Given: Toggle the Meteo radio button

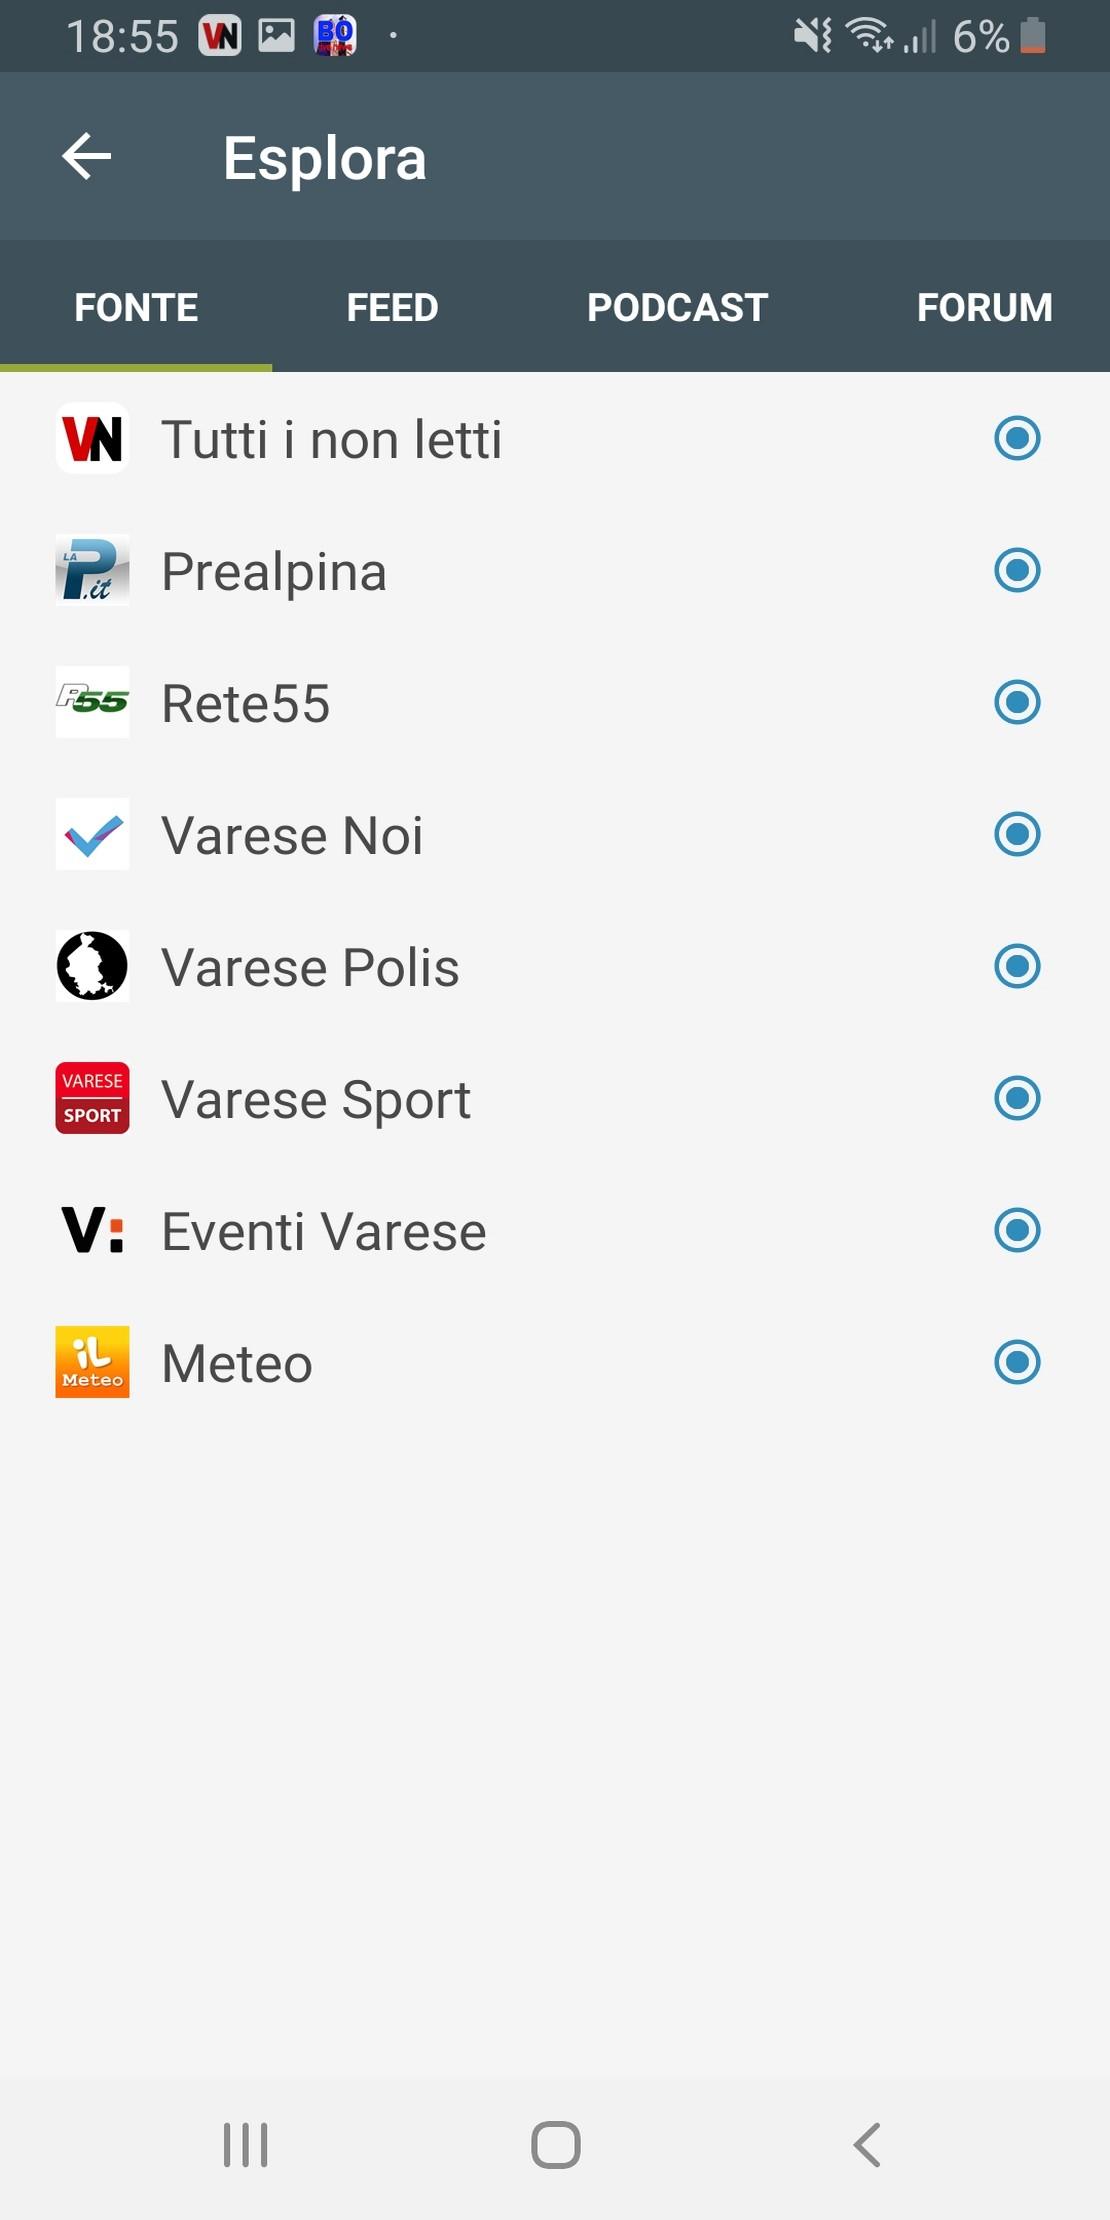Looking at the screenshot, I should point(1017,1362).
